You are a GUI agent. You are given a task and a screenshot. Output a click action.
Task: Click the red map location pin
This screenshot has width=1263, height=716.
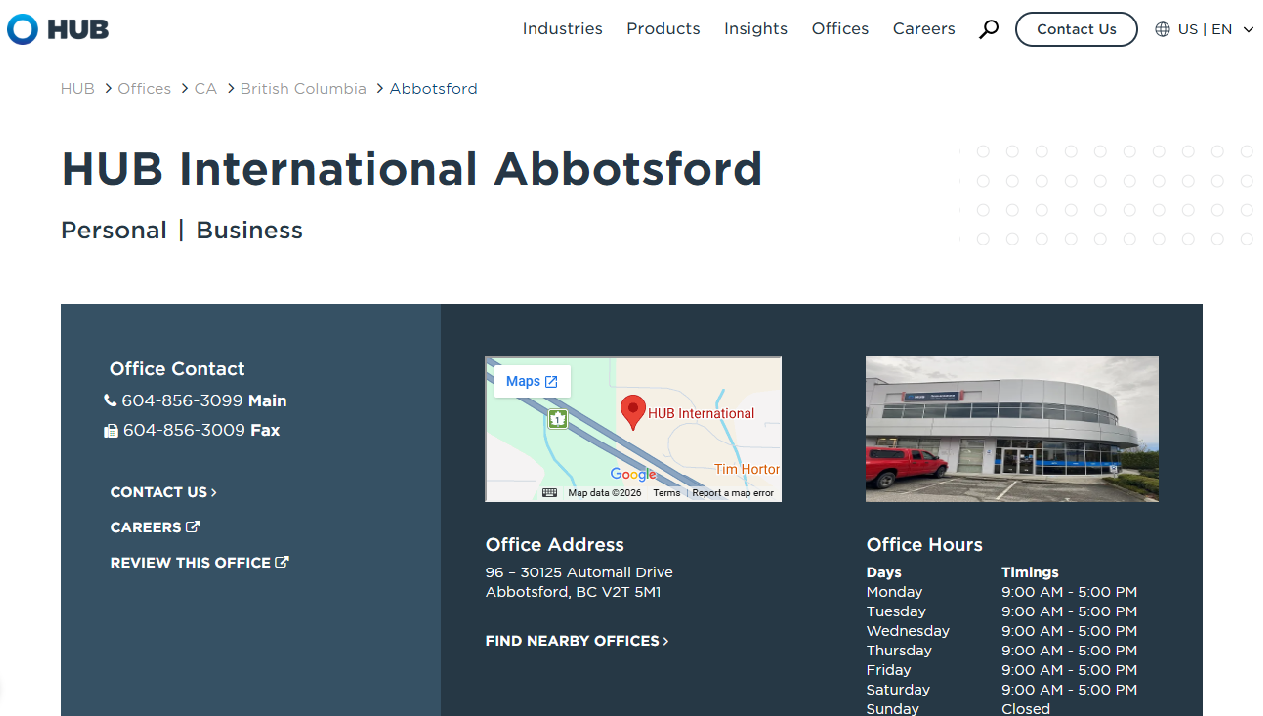632,411
